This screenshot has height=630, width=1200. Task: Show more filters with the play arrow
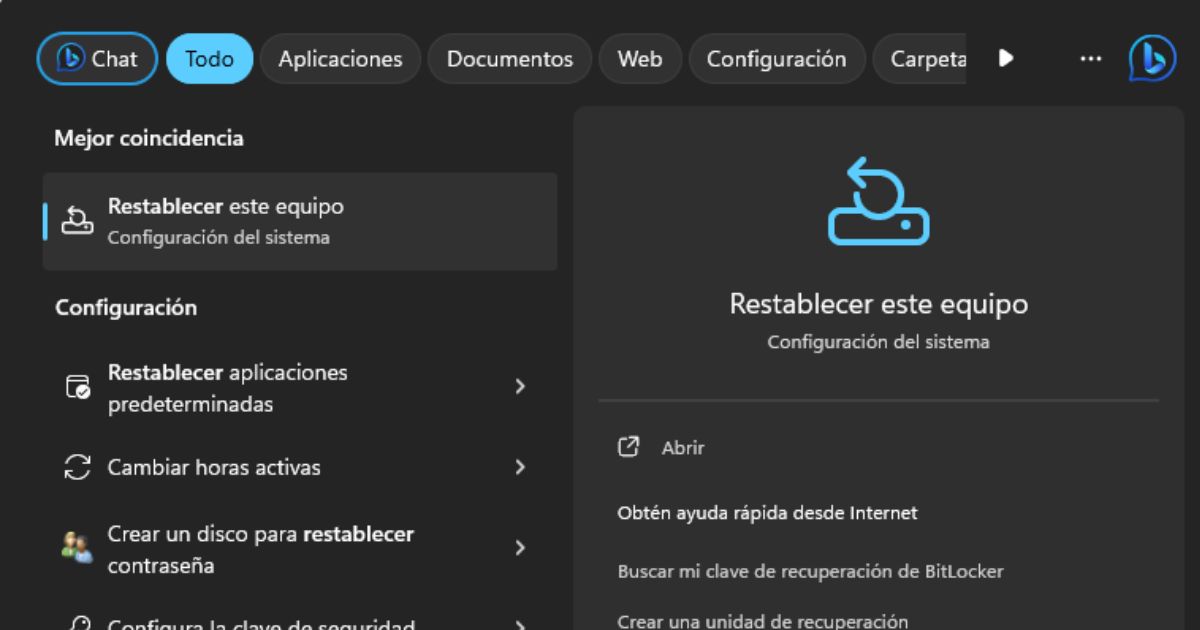click(1006, 59)
